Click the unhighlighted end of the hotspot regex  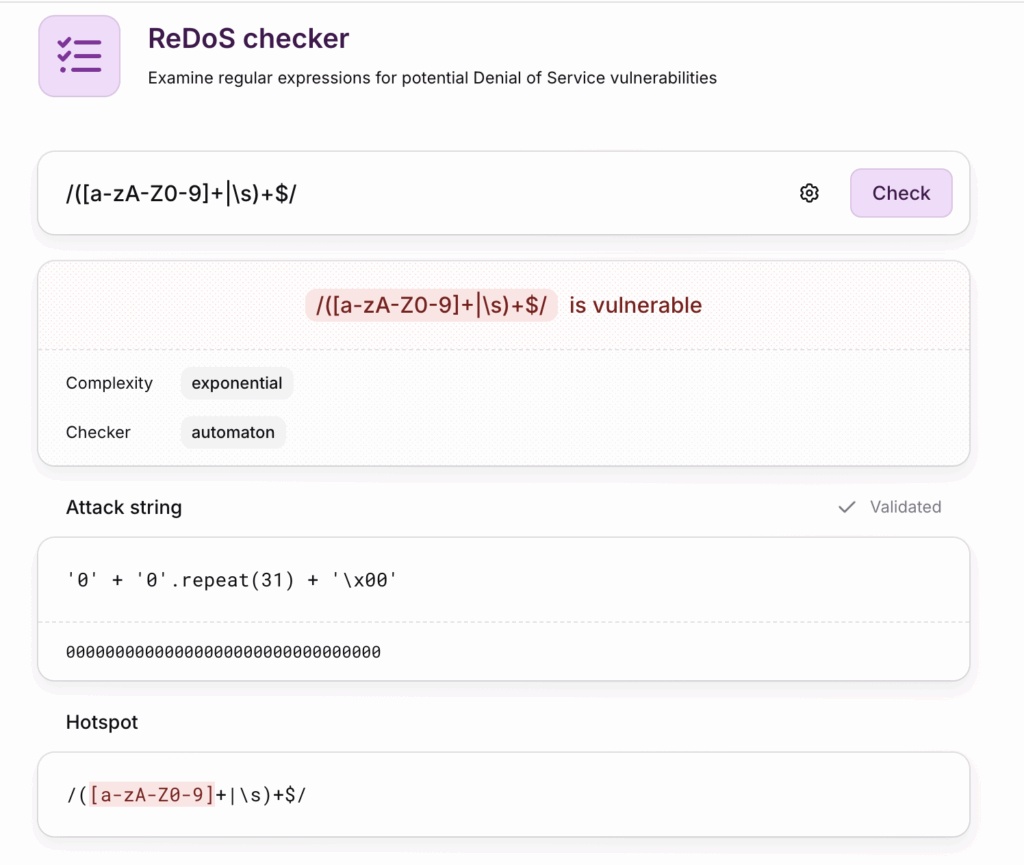click(x=261, y=795)
